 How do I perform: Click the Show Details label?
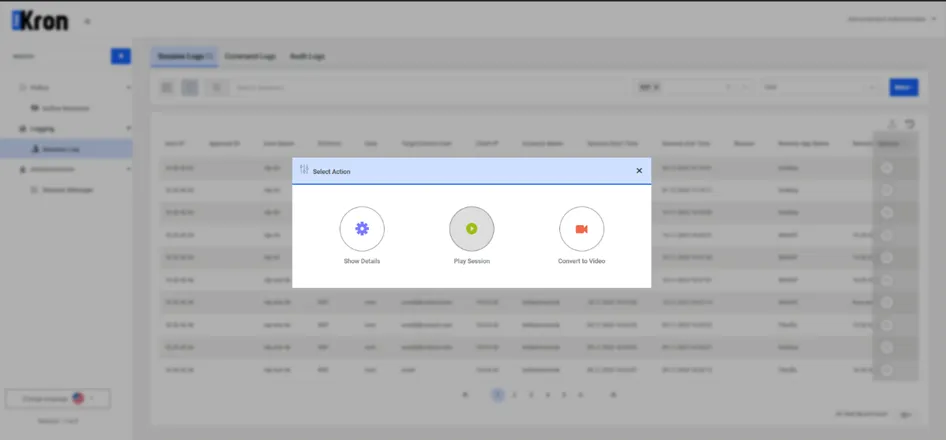pos(362,261)
